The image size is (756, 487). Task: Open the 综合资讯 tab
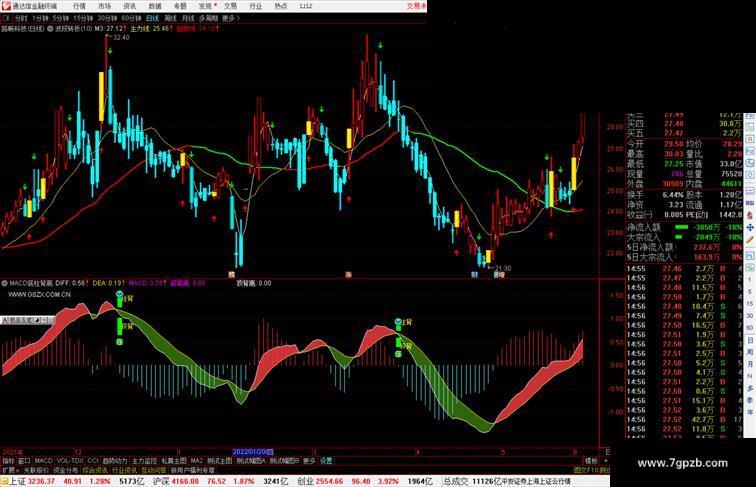coord(95,470)
